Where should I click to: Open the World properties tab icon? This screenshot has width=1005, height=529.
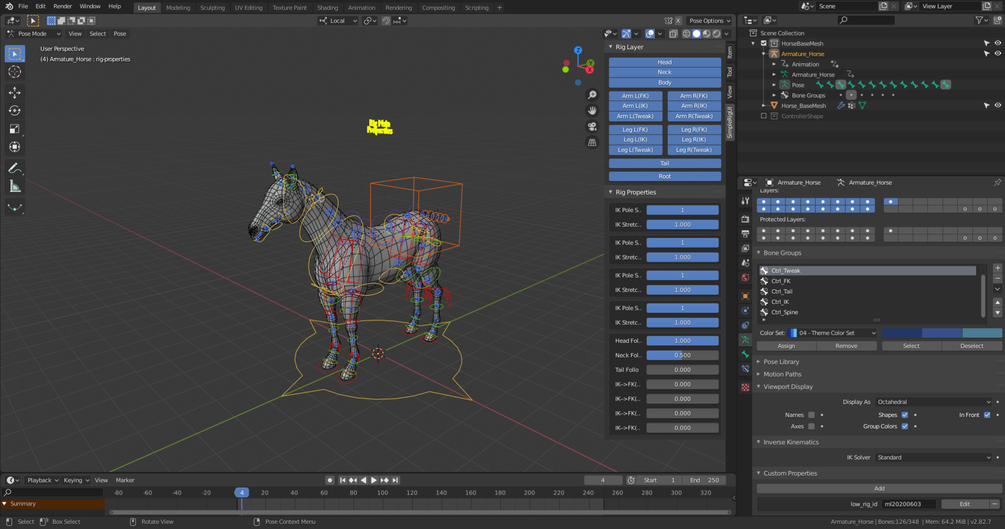(x=745, y=278)
